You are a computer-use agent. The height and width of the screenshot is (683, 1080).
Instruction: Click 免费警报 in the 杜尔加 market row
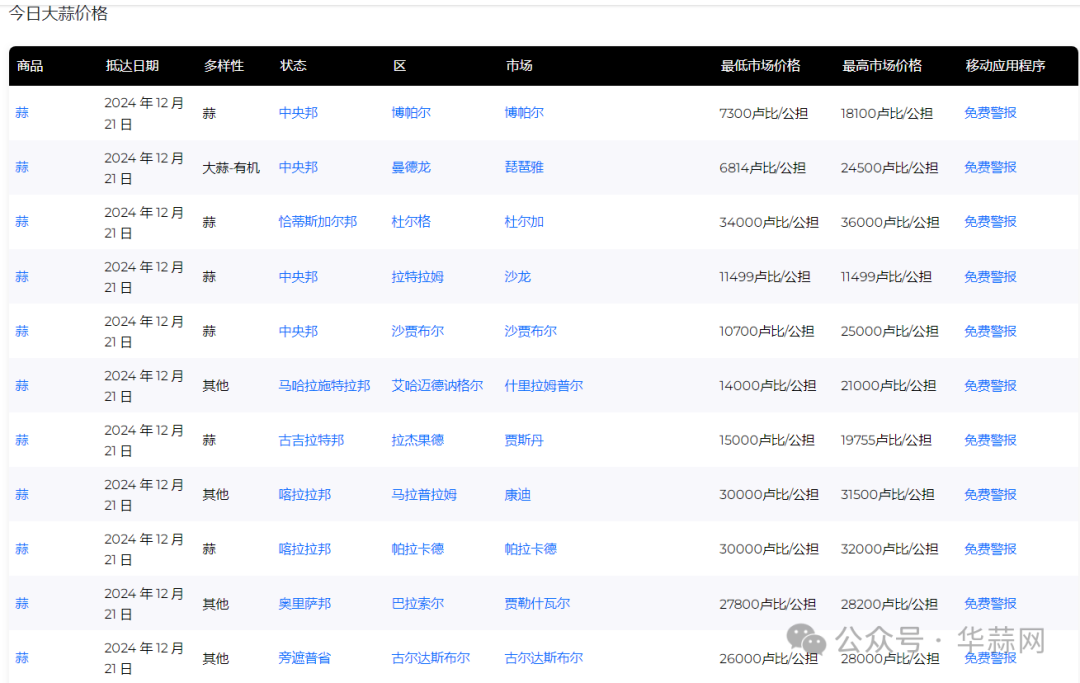point(990,222)
